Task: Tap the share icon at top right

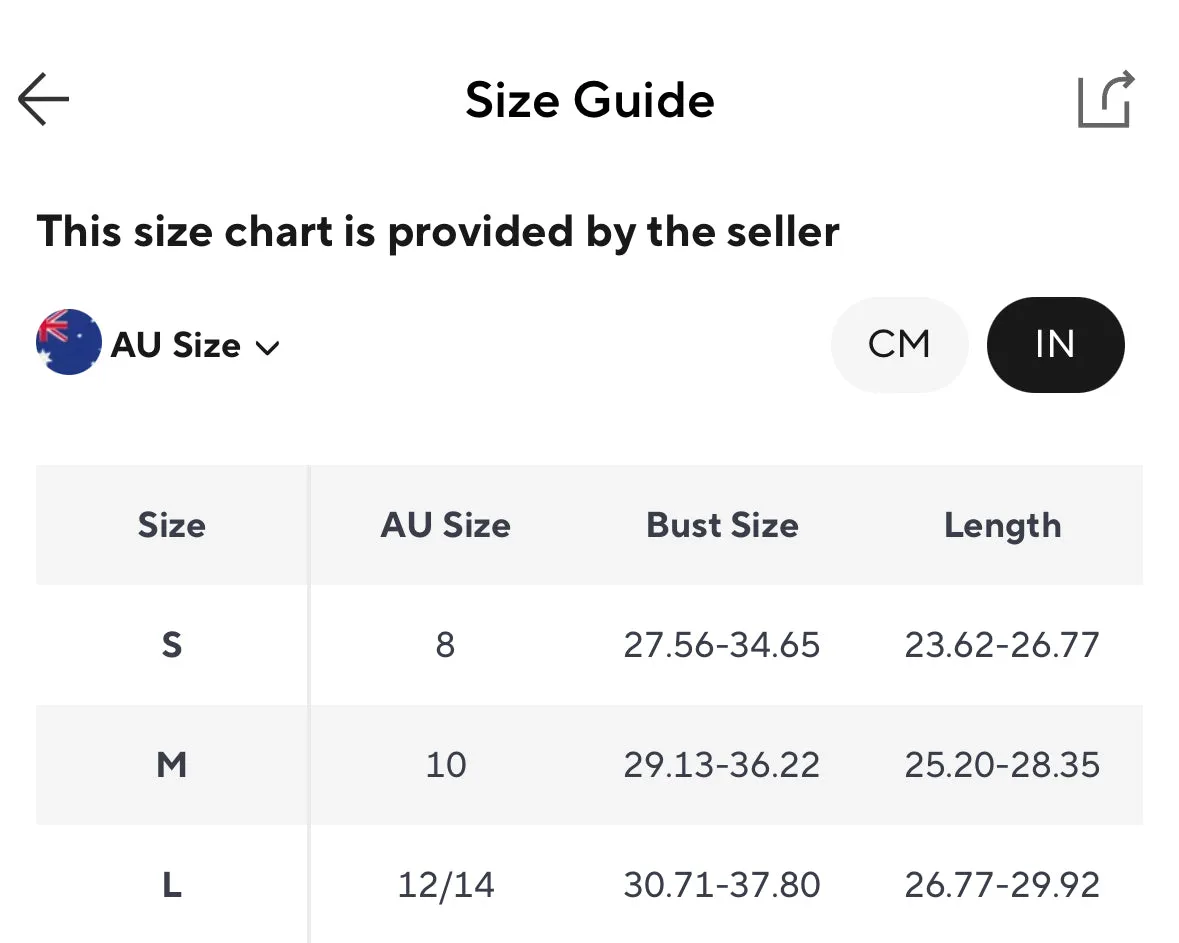Action: 1105,99
